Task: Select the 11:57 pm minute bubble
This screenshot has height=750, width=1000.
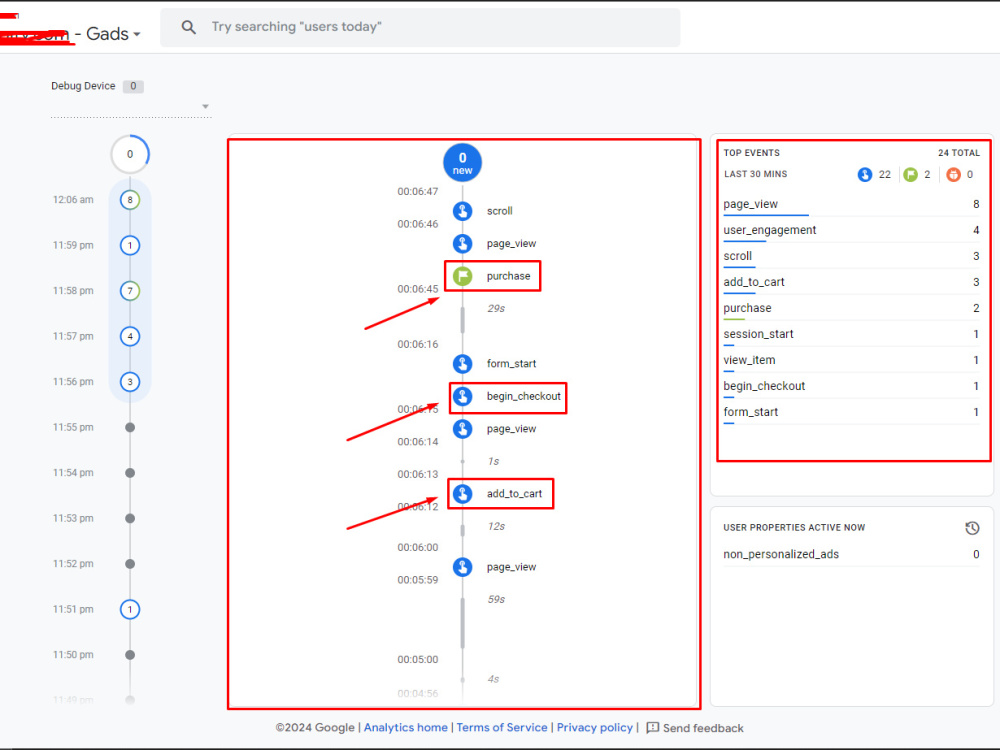Action: click(130, 336)
